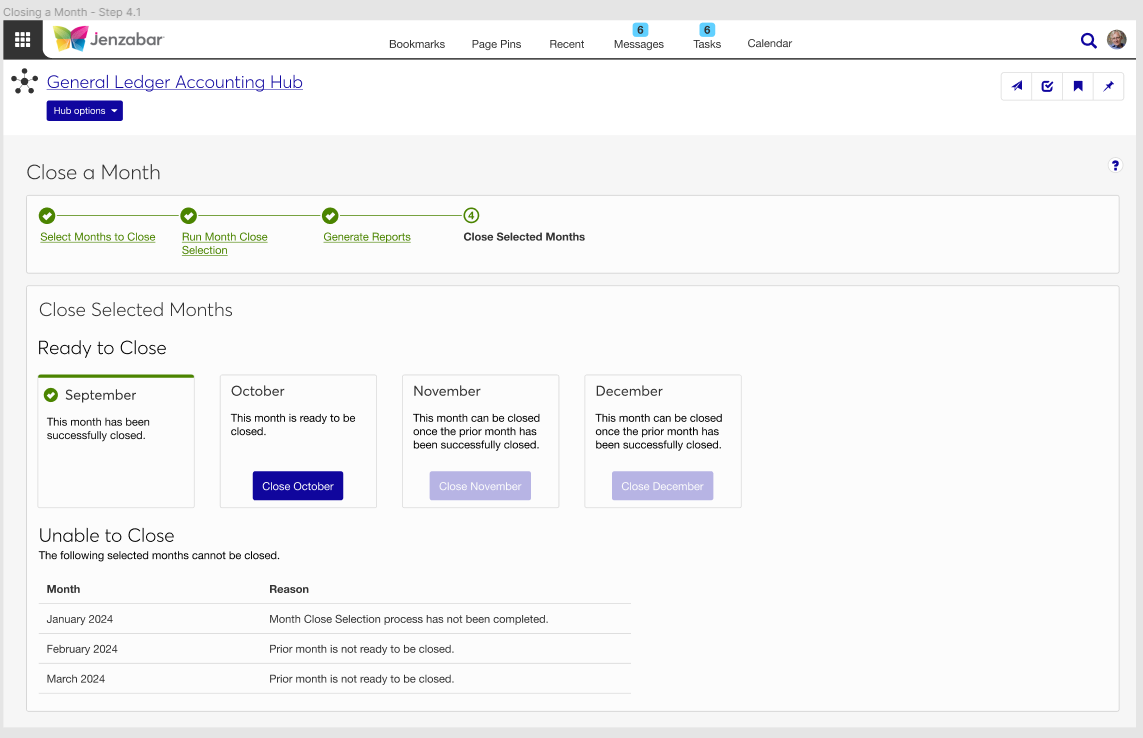Open the help question mark icon
This screenshot has height=738, width=1143.
(1115, 166)
